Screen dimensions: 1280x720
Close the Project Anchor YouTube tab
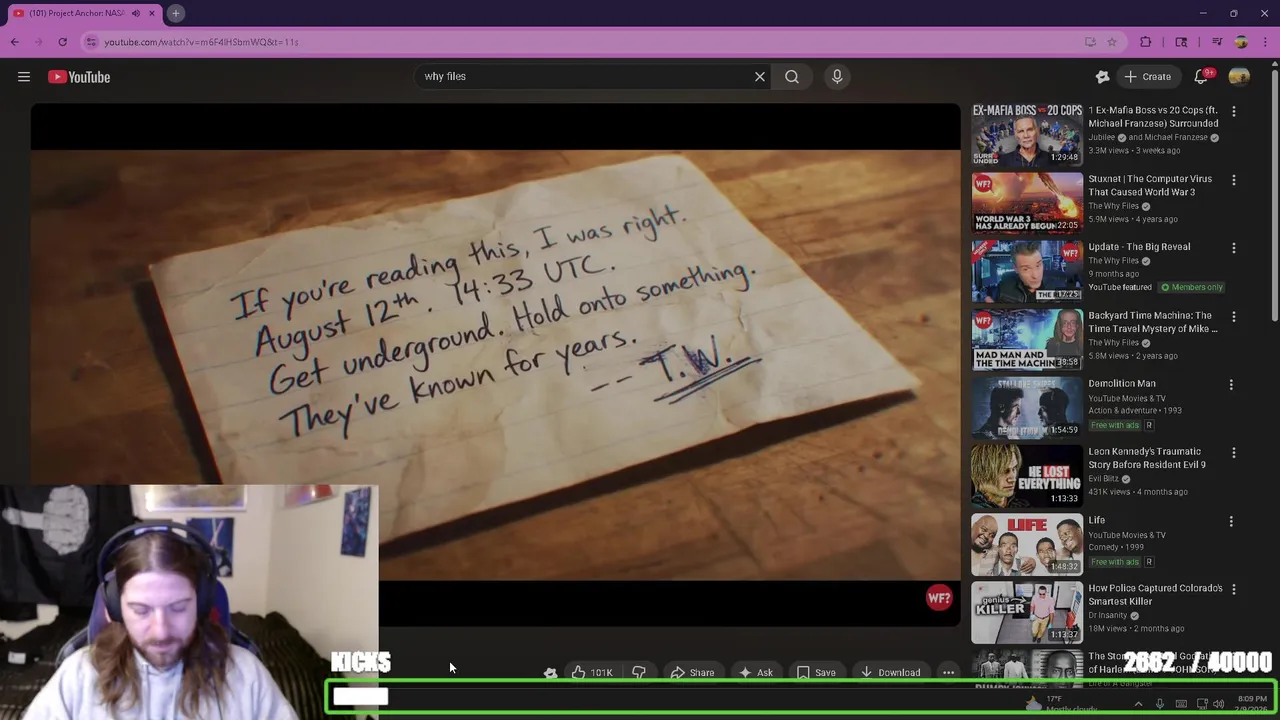[x=152, y=13]
